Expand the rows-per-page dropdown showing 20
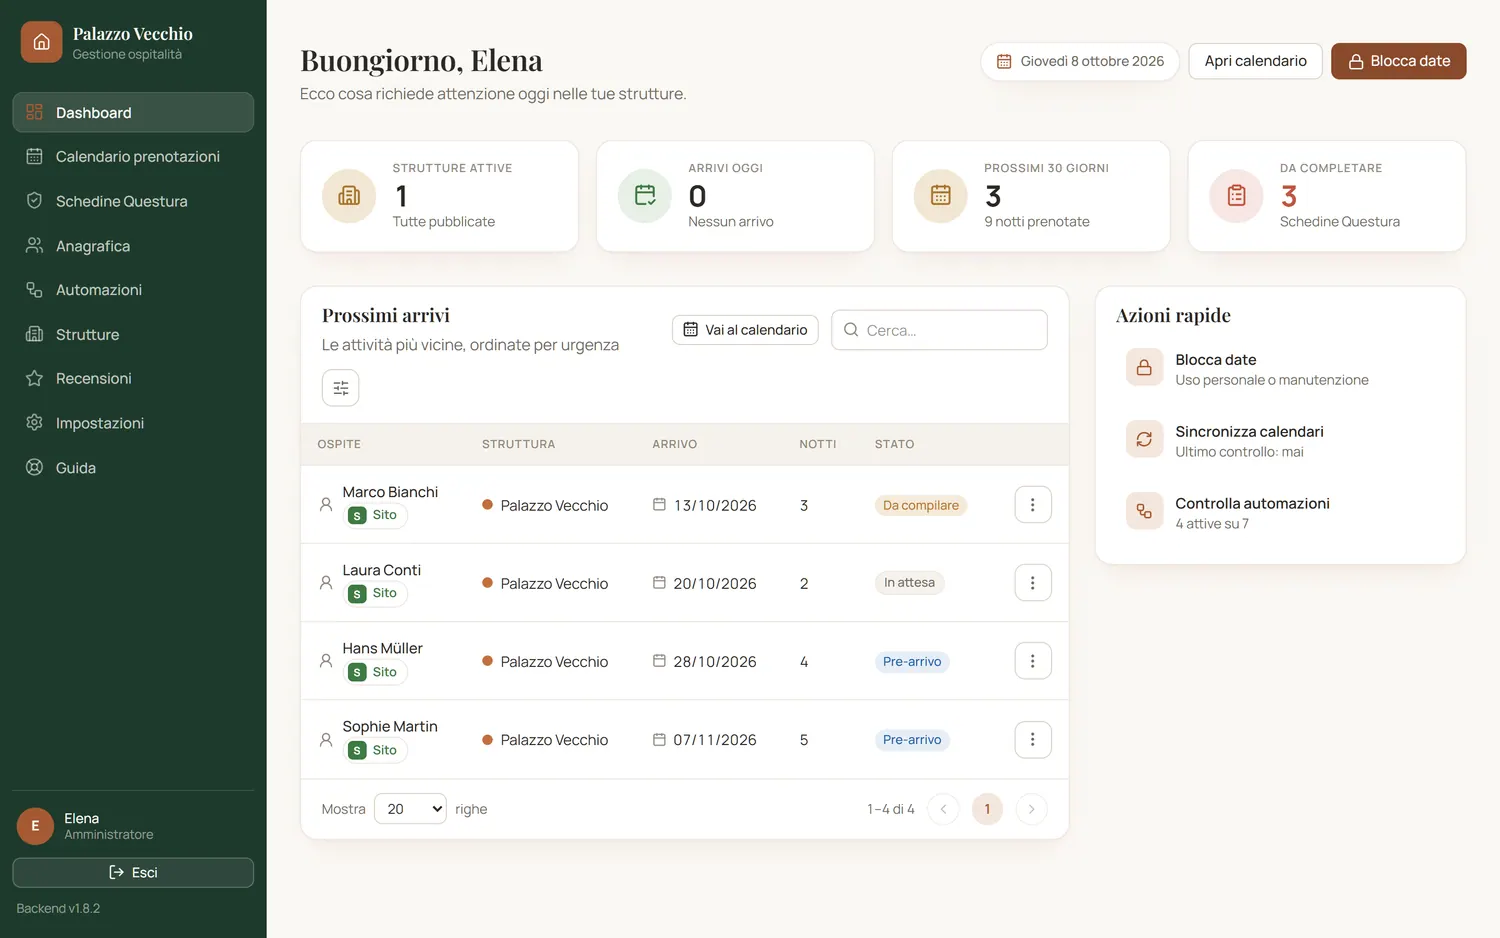The height and width of the screenshot is (938, 1500). (x=410, y=809)
